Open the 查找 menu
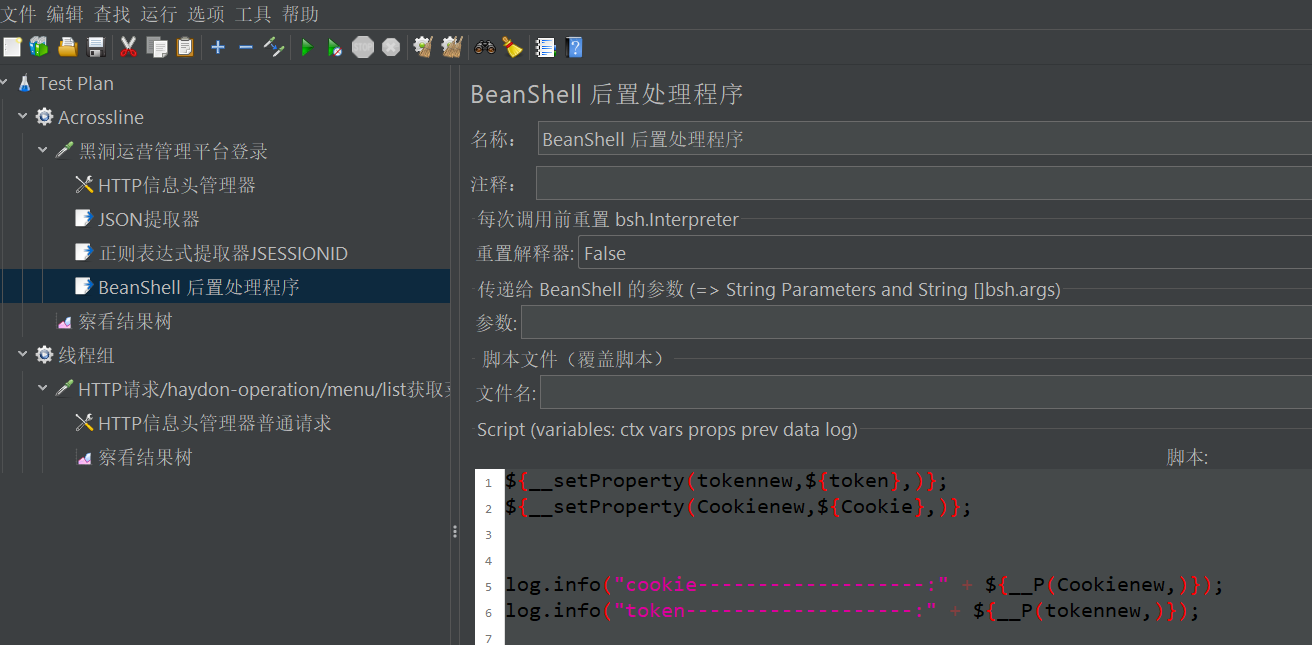1312x645 pixels. coord(112,14)
